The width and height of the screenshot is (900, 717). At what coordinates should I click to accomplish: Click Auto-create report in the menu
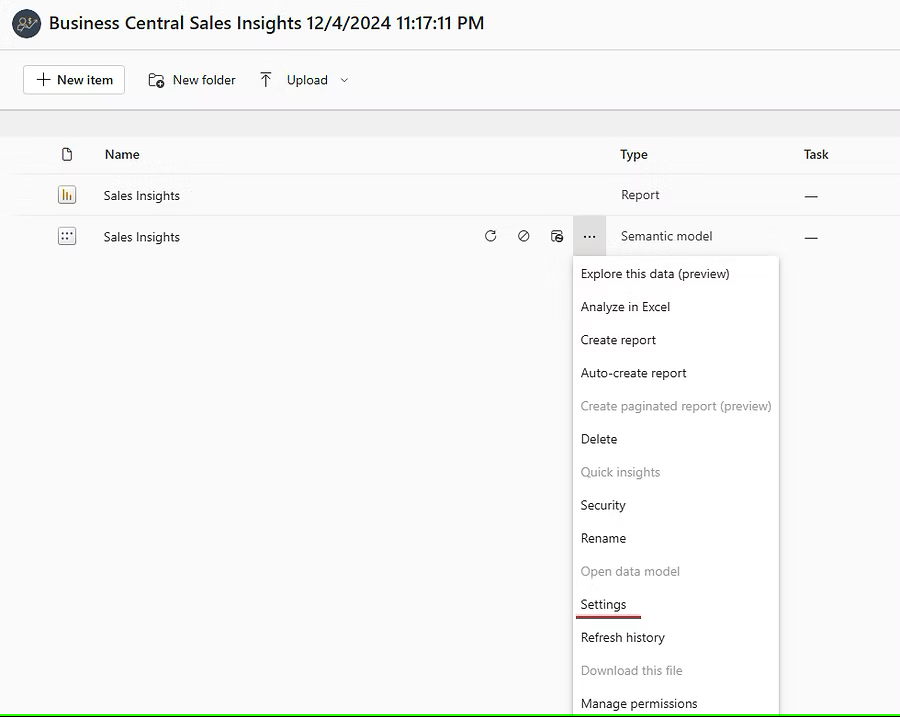click(x=633, y=373)
